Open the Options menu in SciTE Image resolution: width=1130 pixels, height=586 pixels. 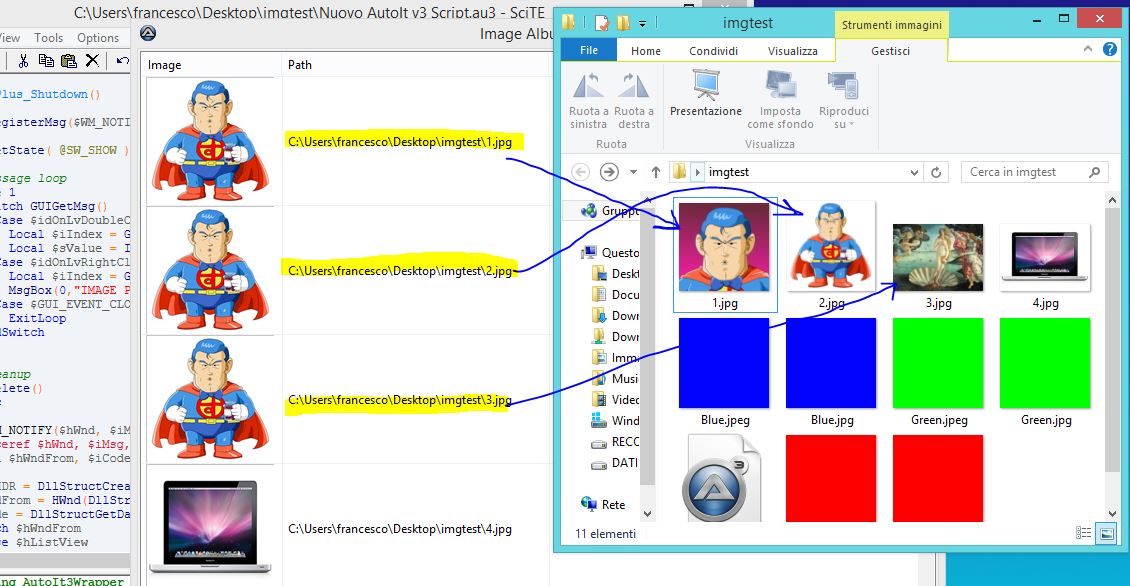98,37
